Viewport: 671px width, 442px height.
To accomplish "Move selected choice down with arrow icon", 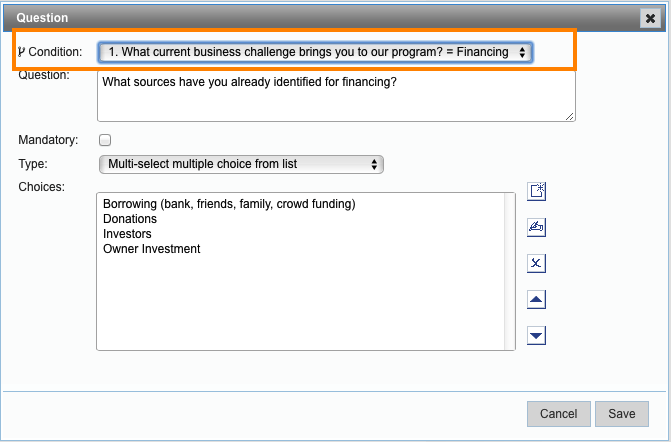I will coord(537,335).
